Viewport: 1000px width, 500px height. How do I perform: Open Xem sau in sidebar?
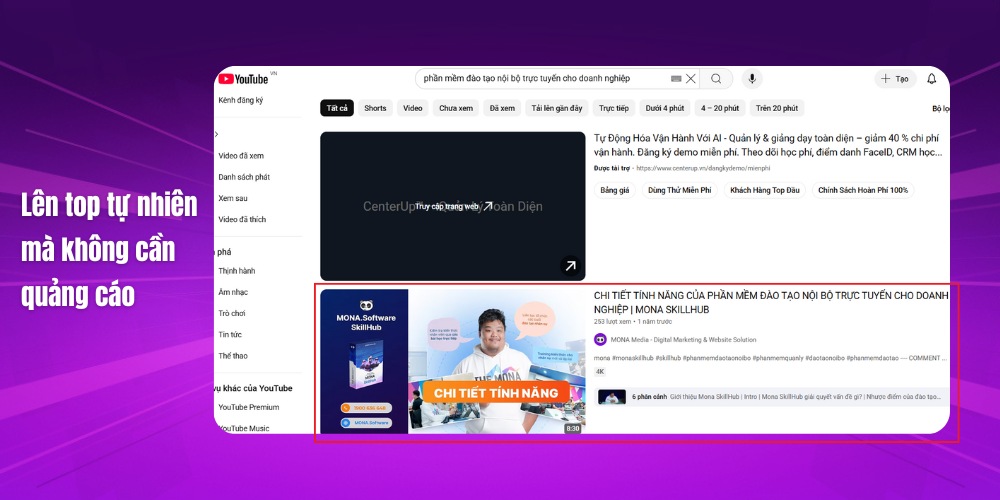tap(233, 198)
